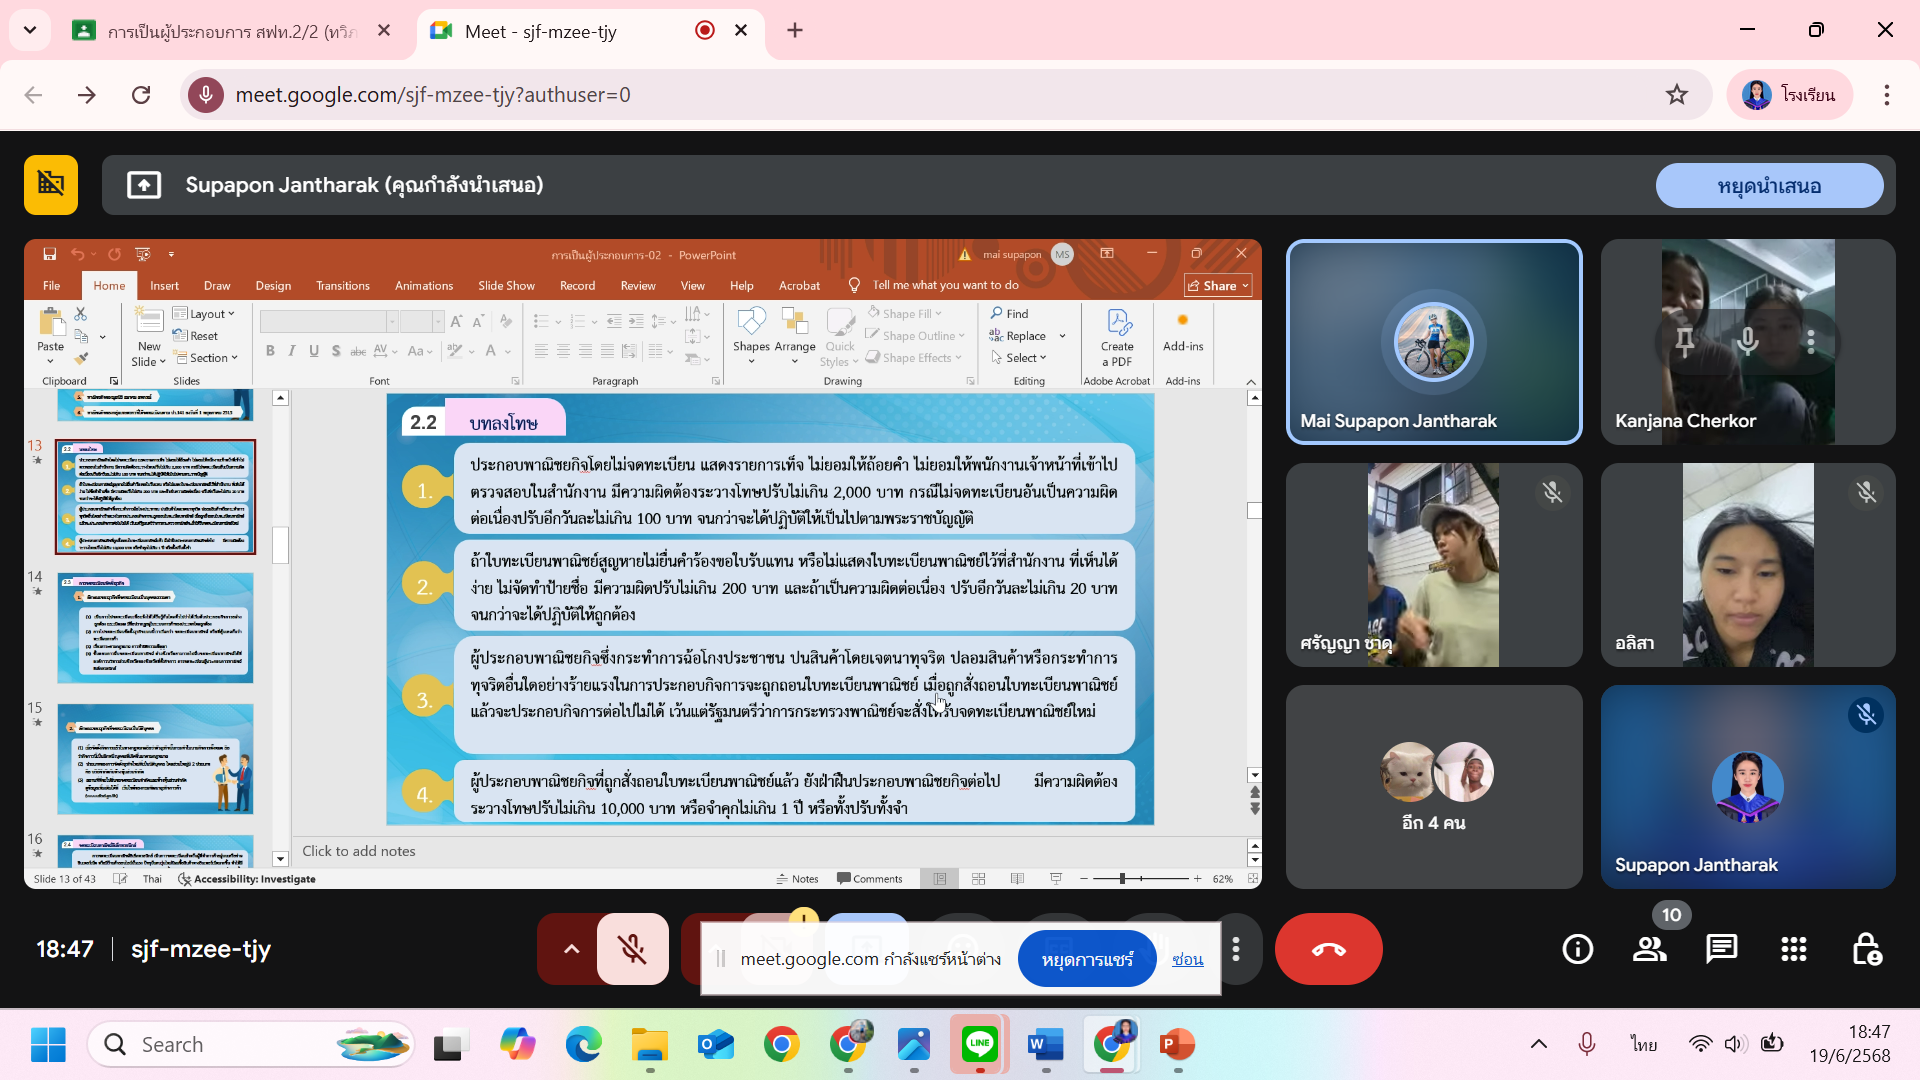1920x1080 pixels.
Task: Mute Kanjana Cherkor with tile microphone icon
Action: point(1748,342)
